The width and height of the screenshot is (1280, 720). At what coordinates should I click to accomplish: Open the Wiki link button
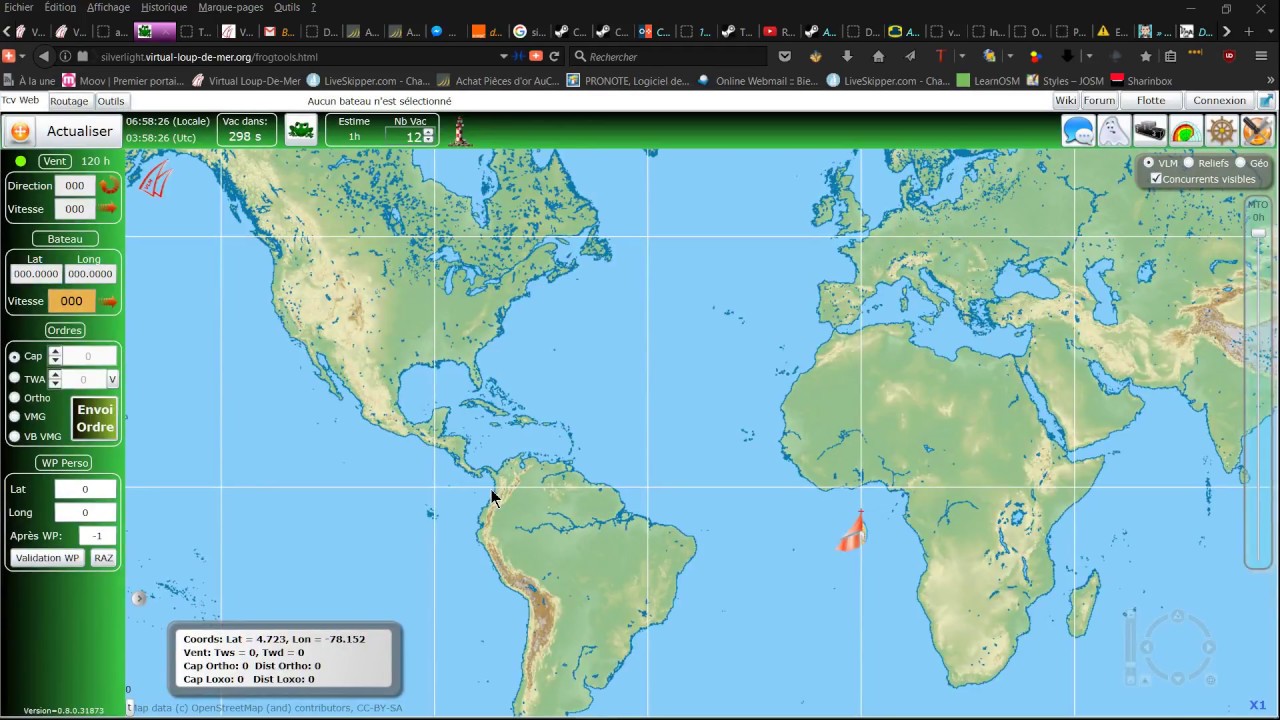[x=1066, y=101]
